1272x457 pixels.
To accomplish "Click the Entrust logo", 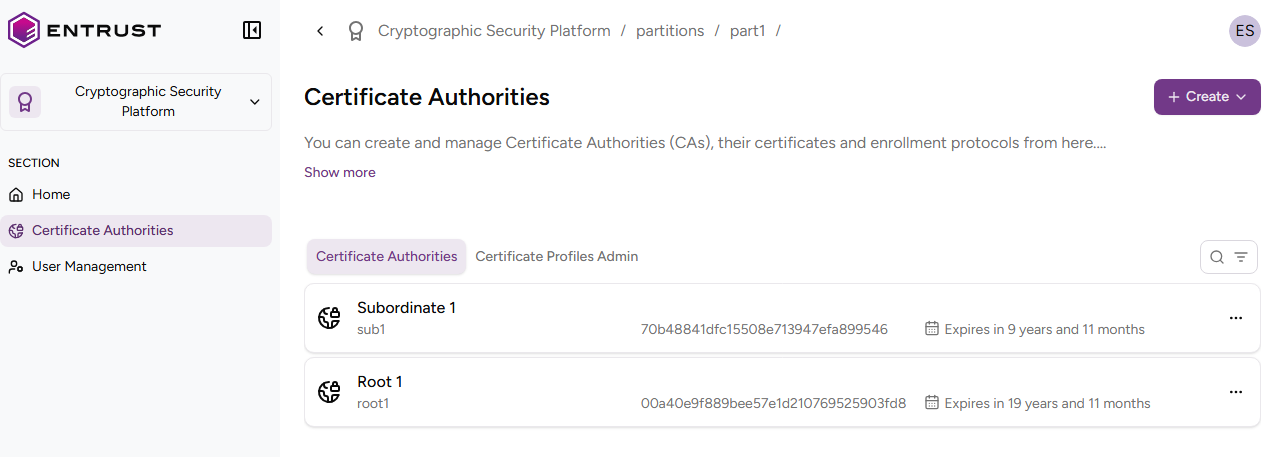I will tap(84, 30).
